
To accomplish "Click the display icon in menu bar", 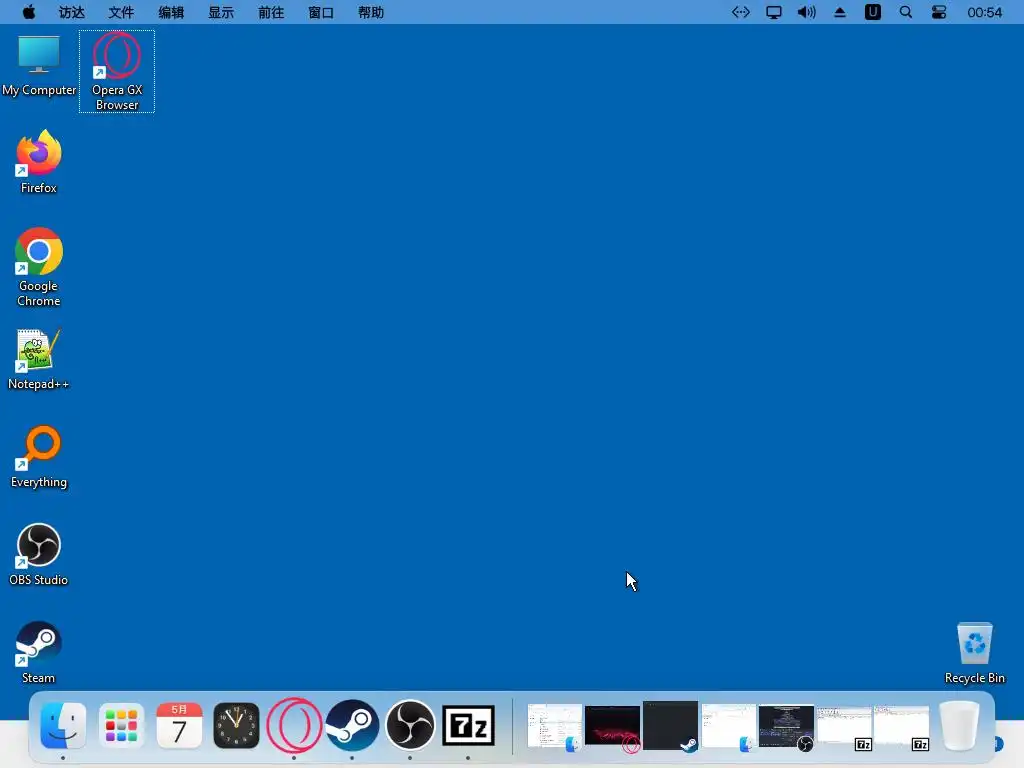I will coord(774,12).
